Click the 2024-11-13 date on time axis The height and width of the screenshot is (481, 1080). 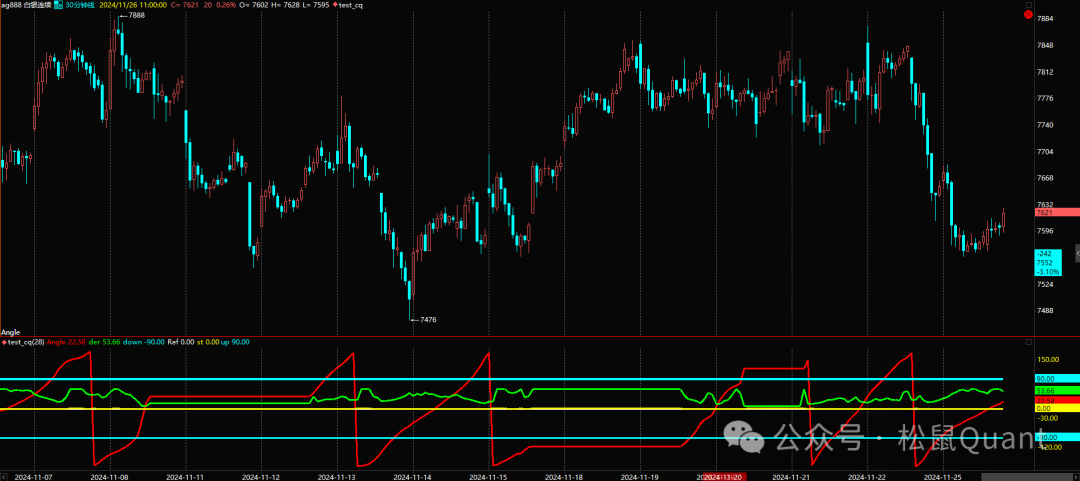(337, 477)
